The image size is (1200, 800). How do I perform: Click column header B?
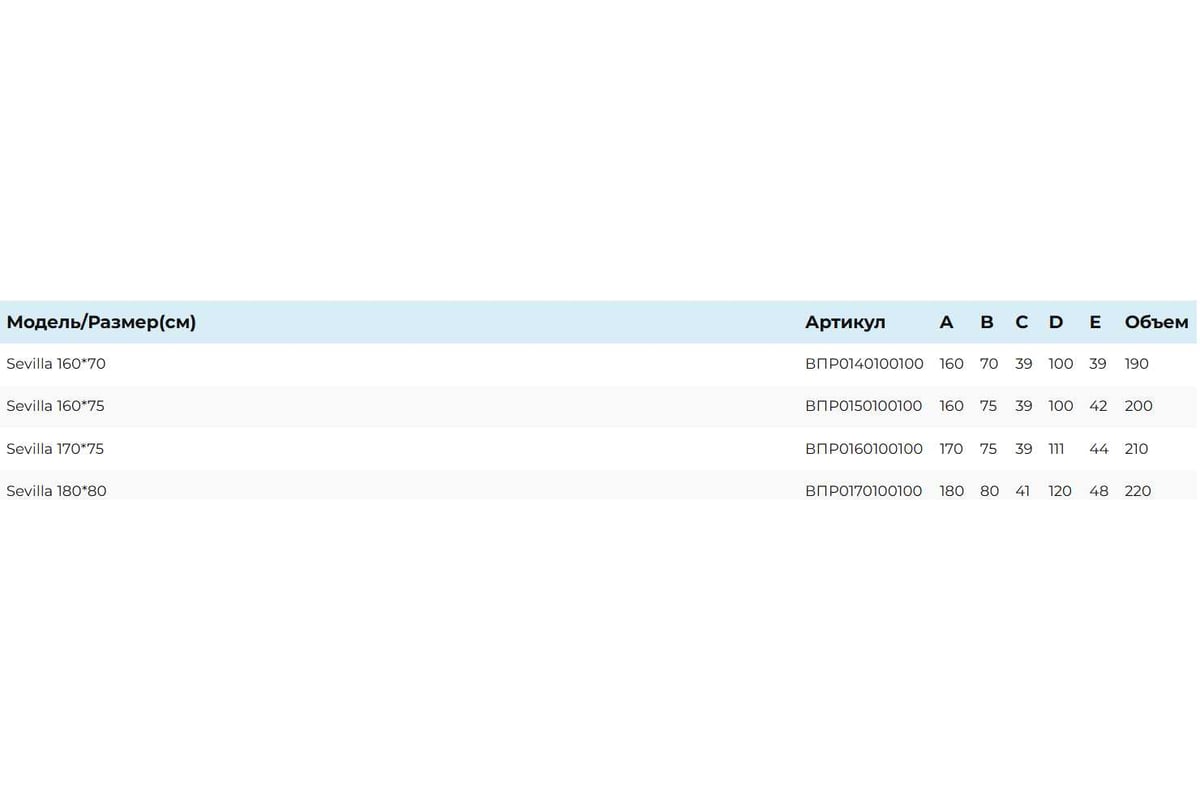click(x=987, y=322)
